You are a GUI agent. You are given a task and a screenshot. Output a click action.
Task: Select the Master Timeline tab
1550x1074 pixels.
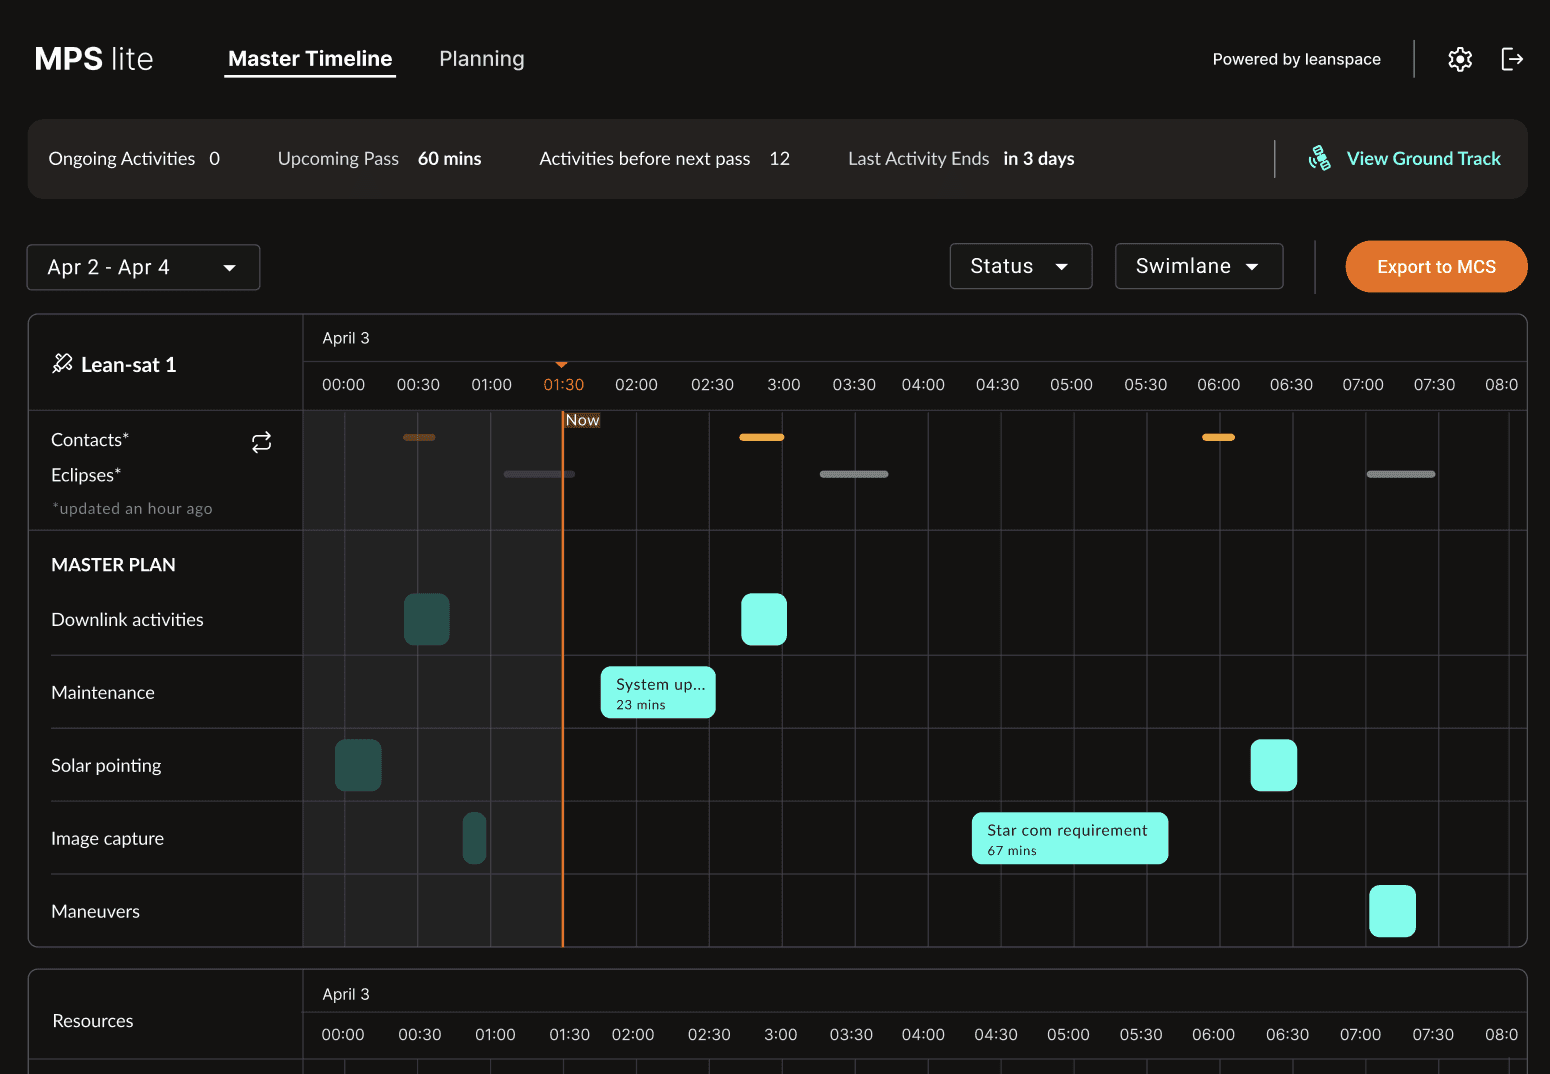click(310, 59)
